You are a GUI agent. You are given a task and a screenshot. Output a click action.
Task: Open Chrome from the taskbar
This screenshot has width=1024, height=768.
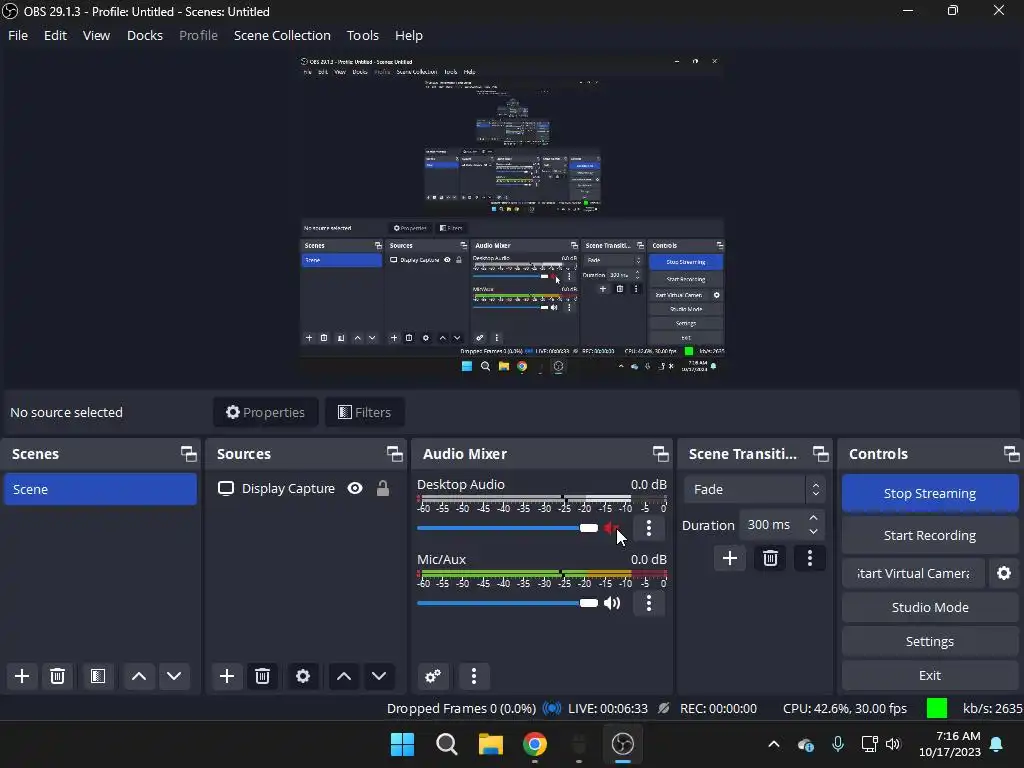(x=535, y=744)
